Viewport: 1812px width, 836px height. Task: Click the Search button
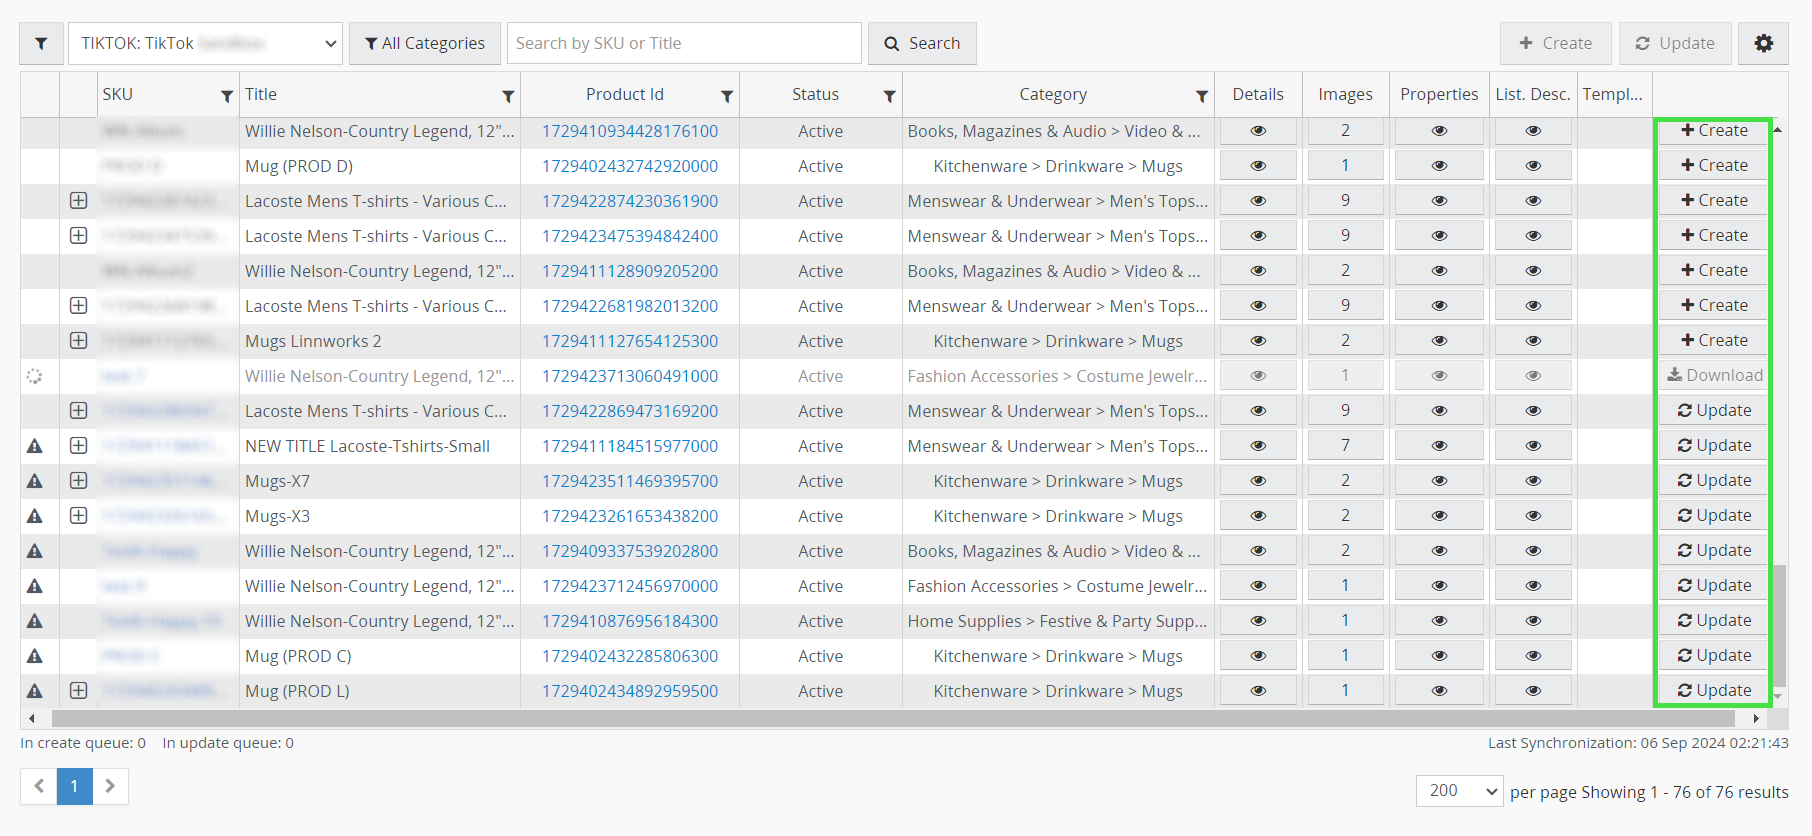[922, 43]
